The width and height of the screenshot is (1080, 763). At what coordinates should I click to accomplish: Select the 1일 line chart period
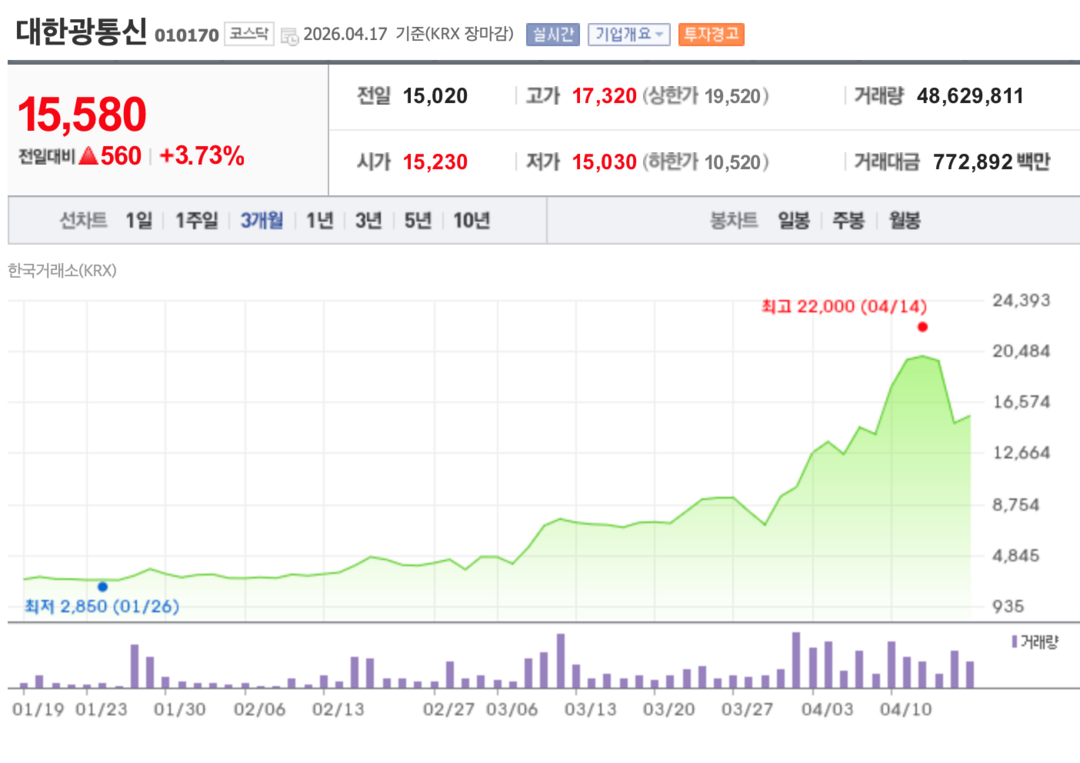click(x=139, y=221)
